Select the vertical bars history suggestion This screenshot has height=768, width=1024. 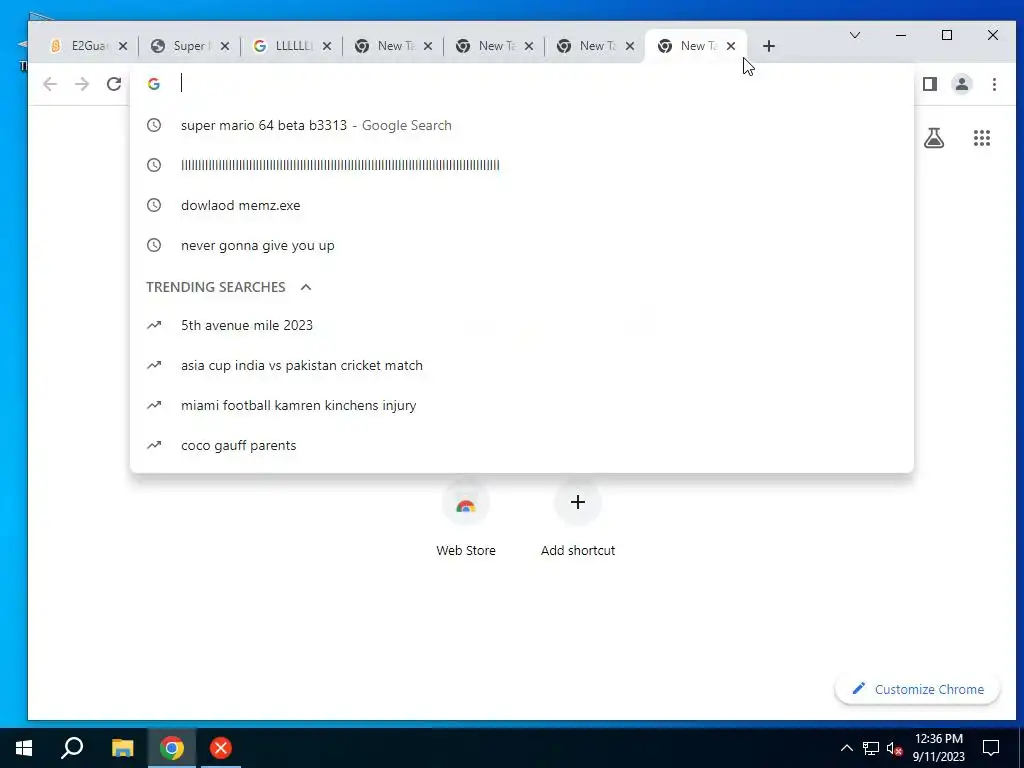[522, 165]
